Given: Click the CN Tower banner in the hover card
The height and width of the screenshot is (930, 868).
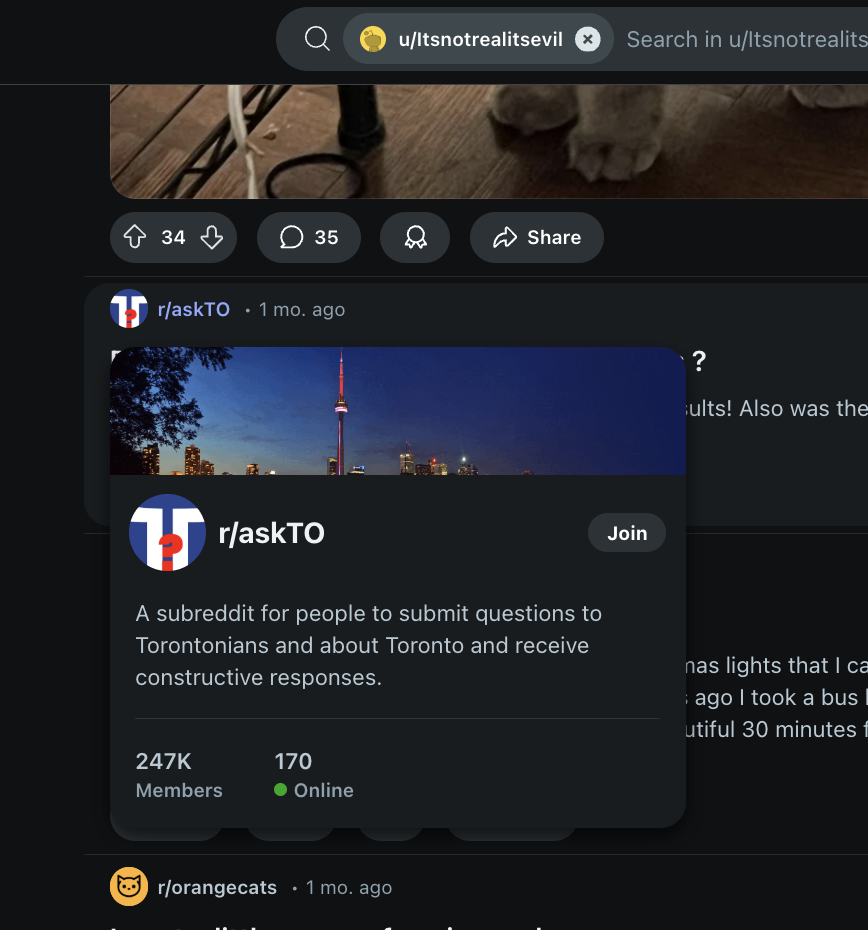Looking at the screenshot, I should click(x=397, y=411).
